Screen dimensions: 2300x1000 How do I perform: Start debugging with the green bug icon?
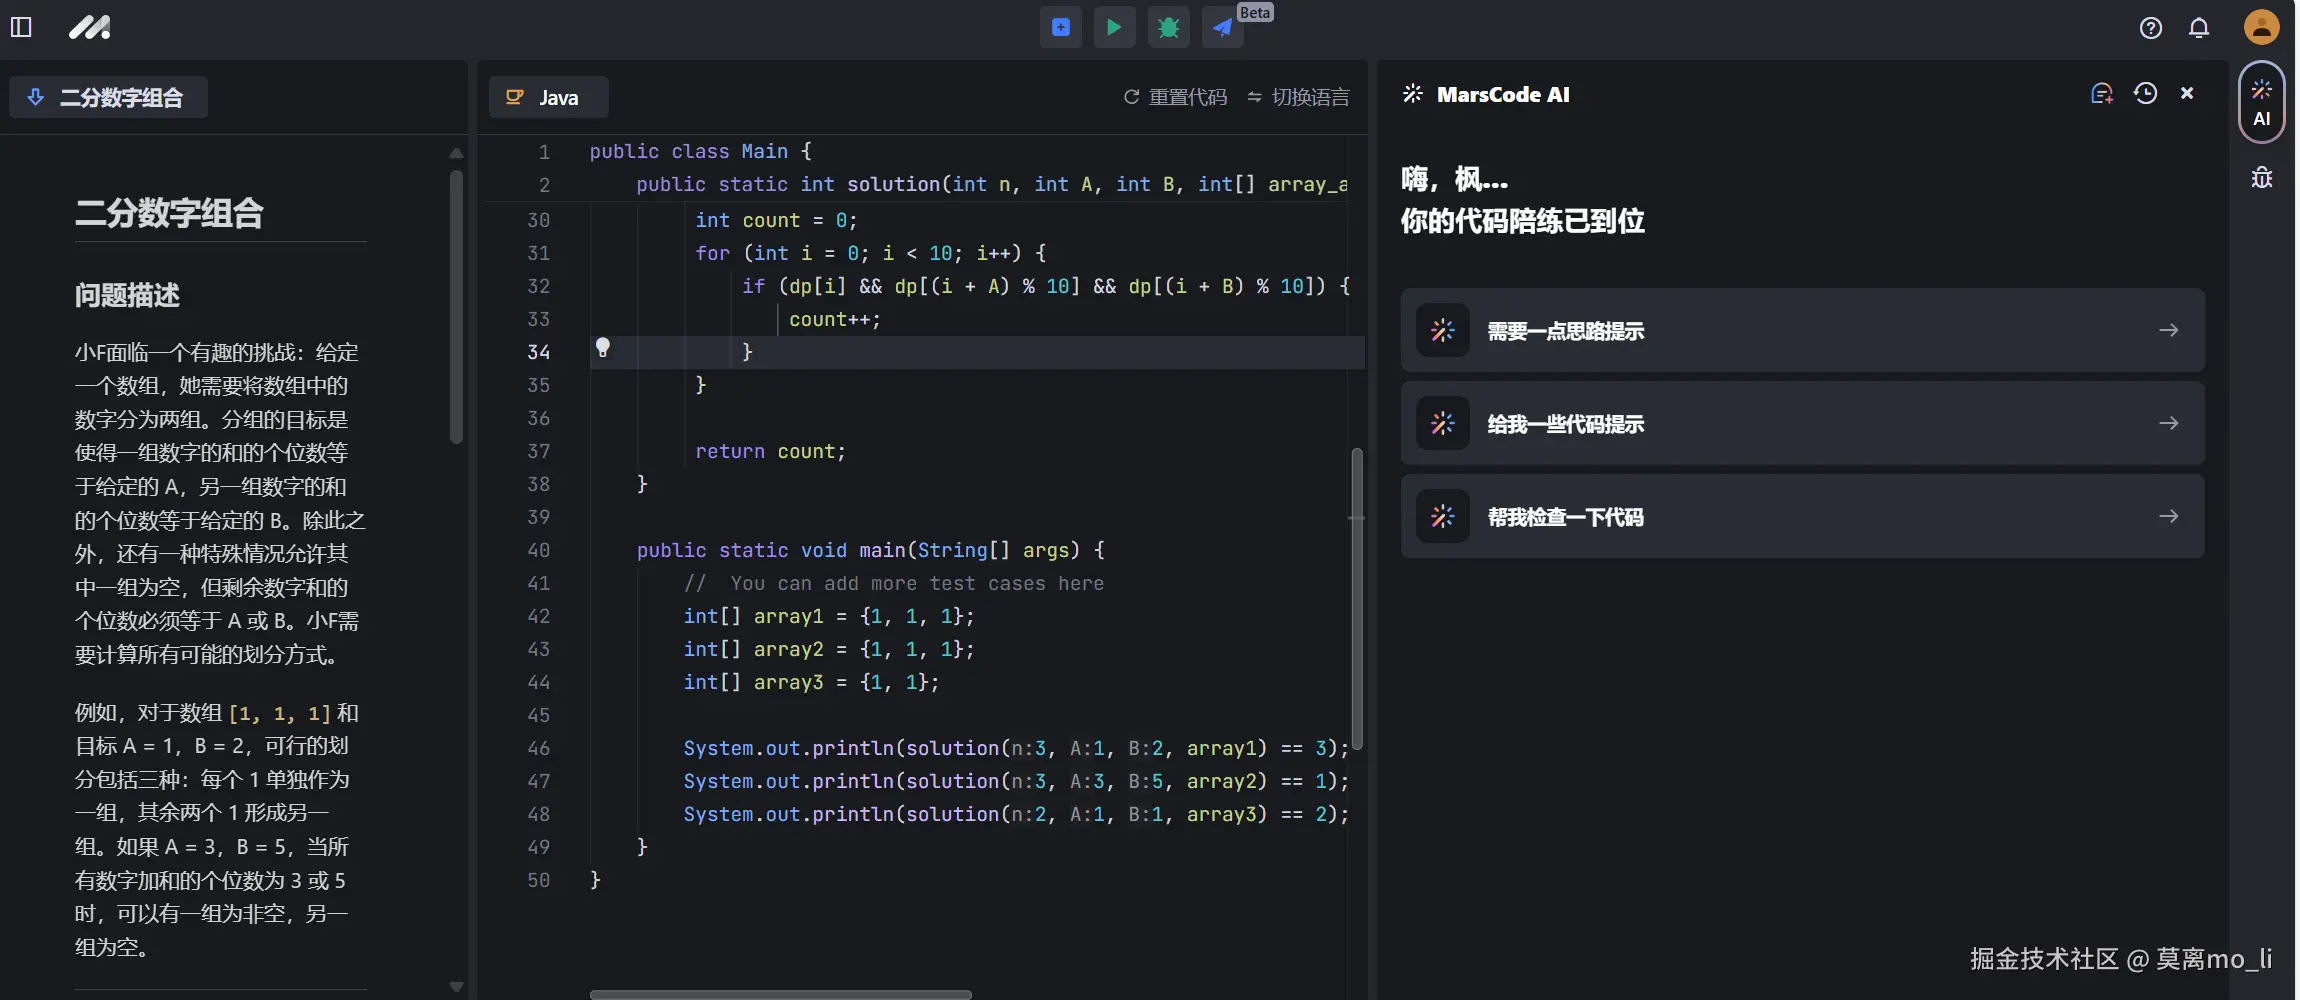[1168, 27]
